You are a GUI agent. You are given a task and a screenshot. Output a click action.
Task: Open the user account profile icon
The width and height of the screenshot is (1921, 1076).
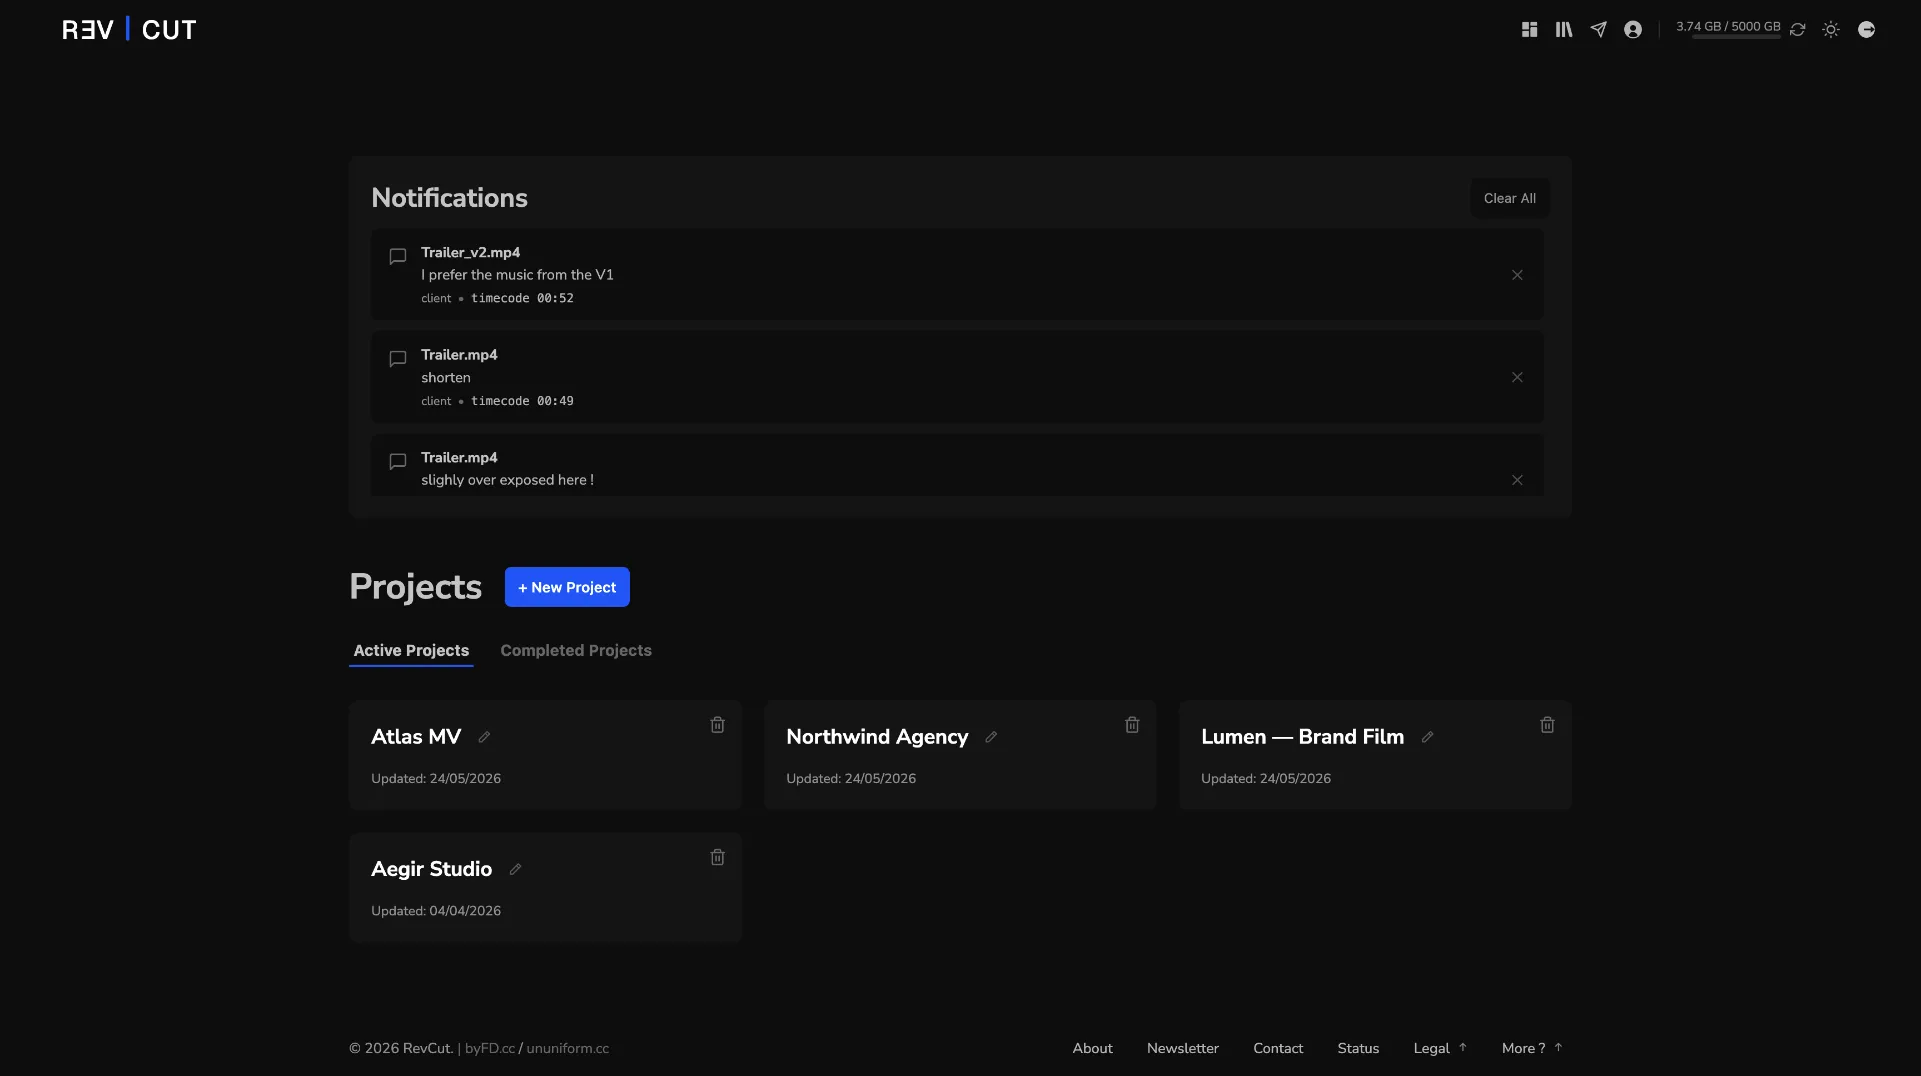[x=1633, y=30]
